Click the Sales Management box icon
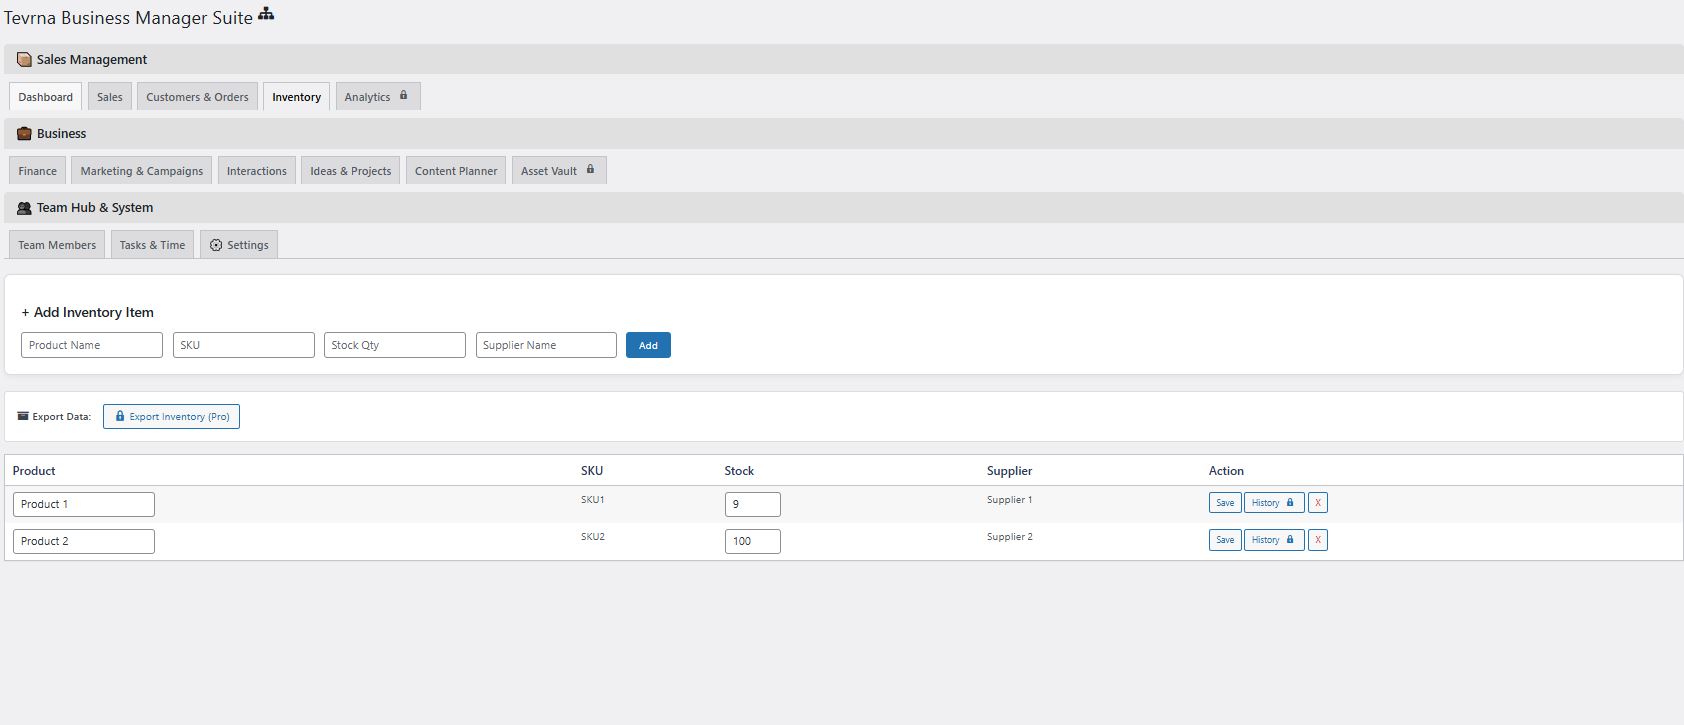This screenshot has height=725, width=1684. pos(24,60)
